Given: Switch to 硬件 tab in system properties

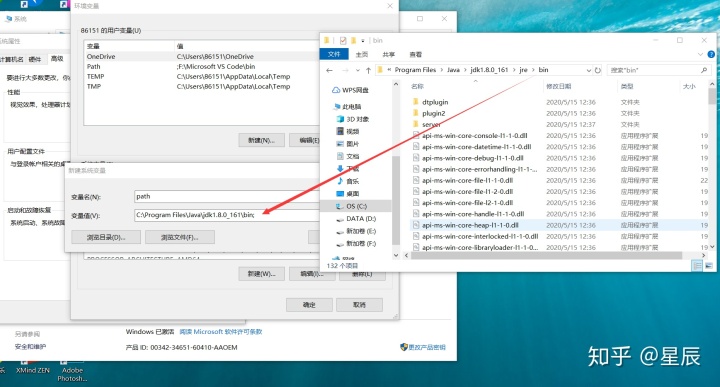Looking at the screenshot, I should coord(34,59).
